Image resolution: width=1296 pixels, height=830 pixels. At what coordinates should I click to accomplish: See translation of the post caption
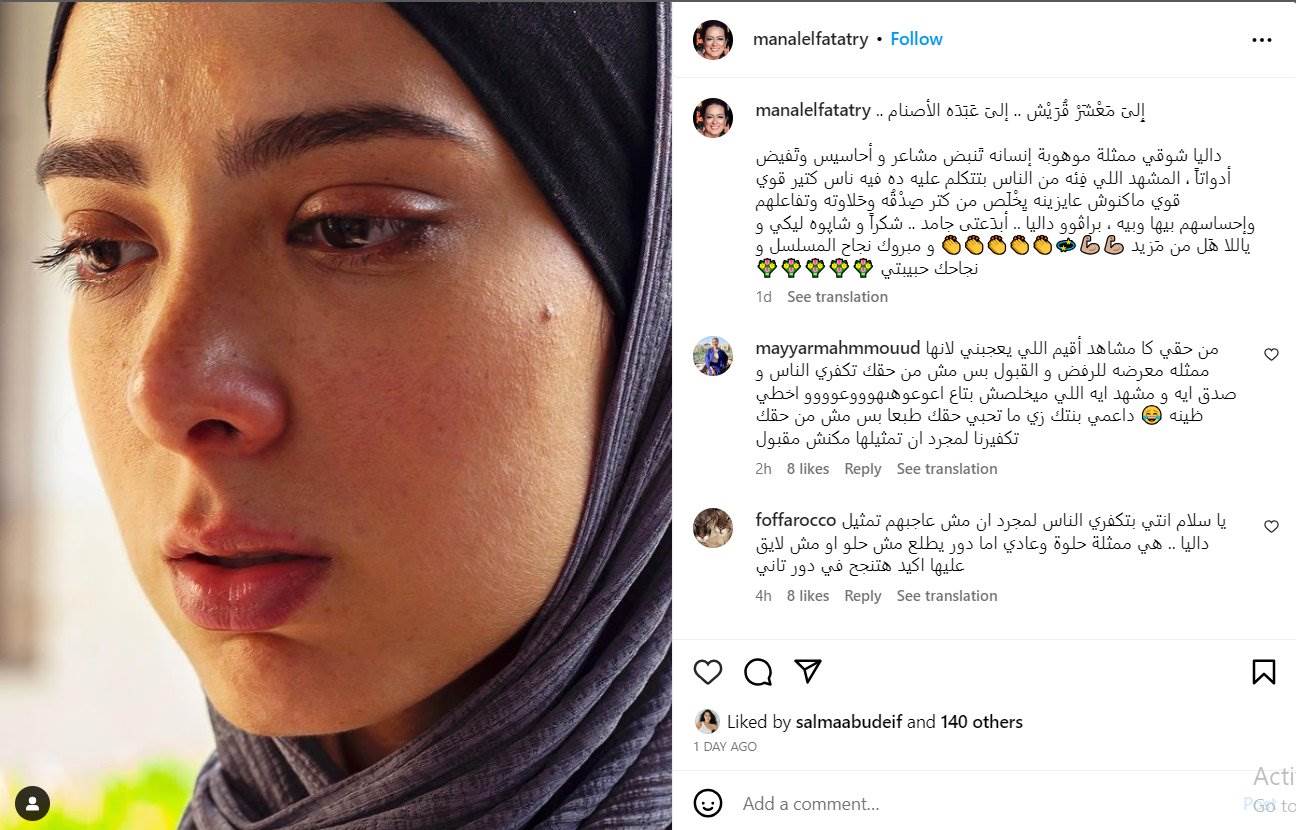tap(837, 297)
